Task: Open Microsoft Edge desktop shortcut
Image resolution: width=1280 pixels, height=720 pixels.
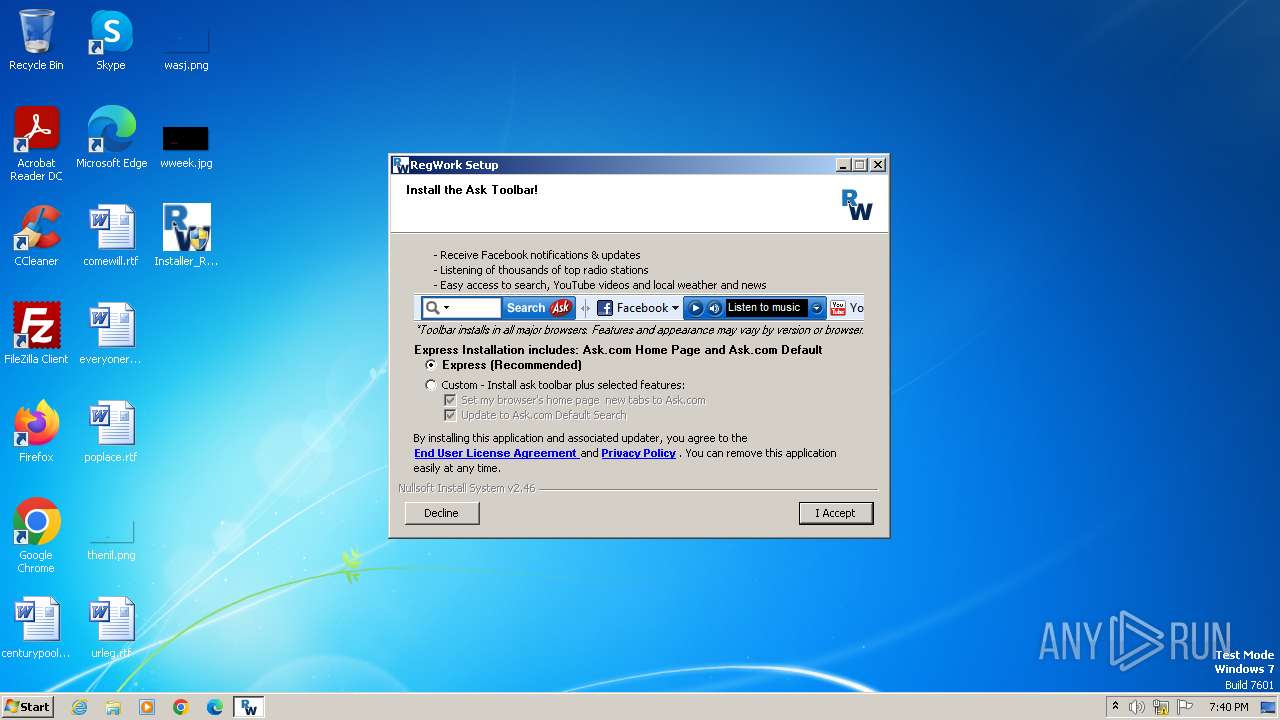Action: point(111,138)
